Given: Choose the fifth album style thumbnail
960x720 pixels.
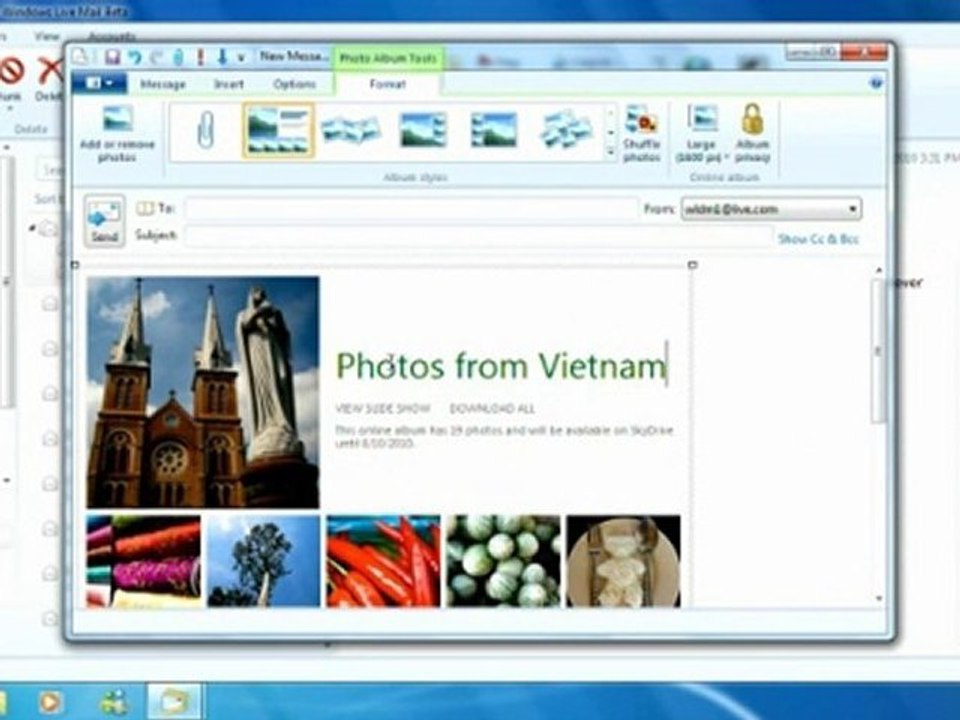Looking at the screenshot, I should pyautogui.click(x=494, y=130).
